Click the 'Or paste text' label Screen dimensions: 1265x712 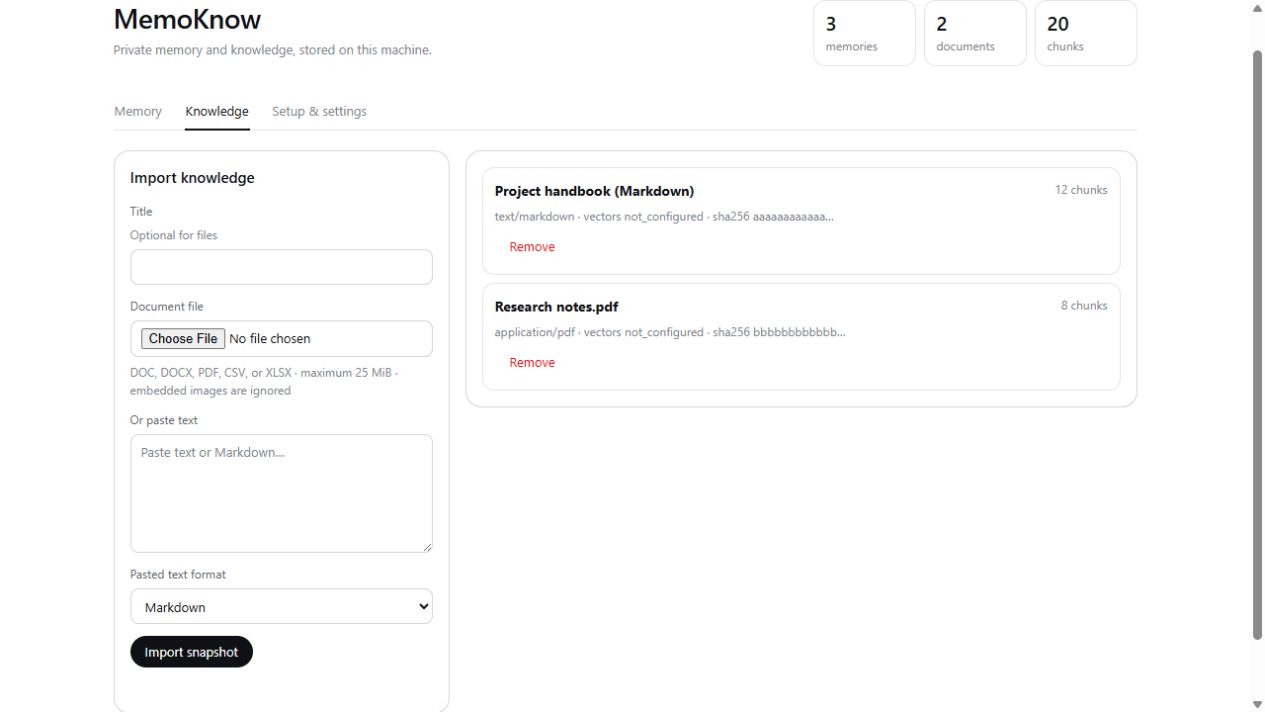(164, 420)
